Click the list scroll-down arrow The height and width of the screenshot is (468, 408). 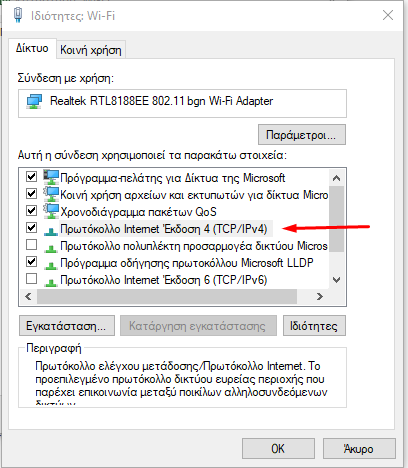coord(337,280)
